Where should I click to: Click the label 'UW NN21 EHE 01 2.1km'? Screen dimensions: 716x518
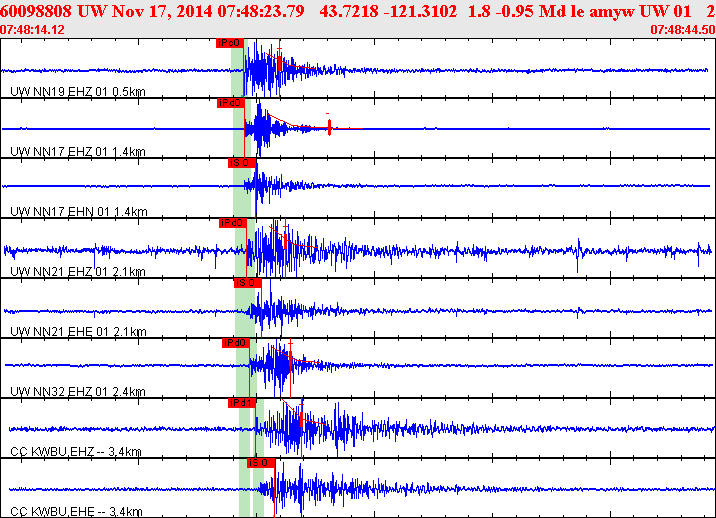78,332
